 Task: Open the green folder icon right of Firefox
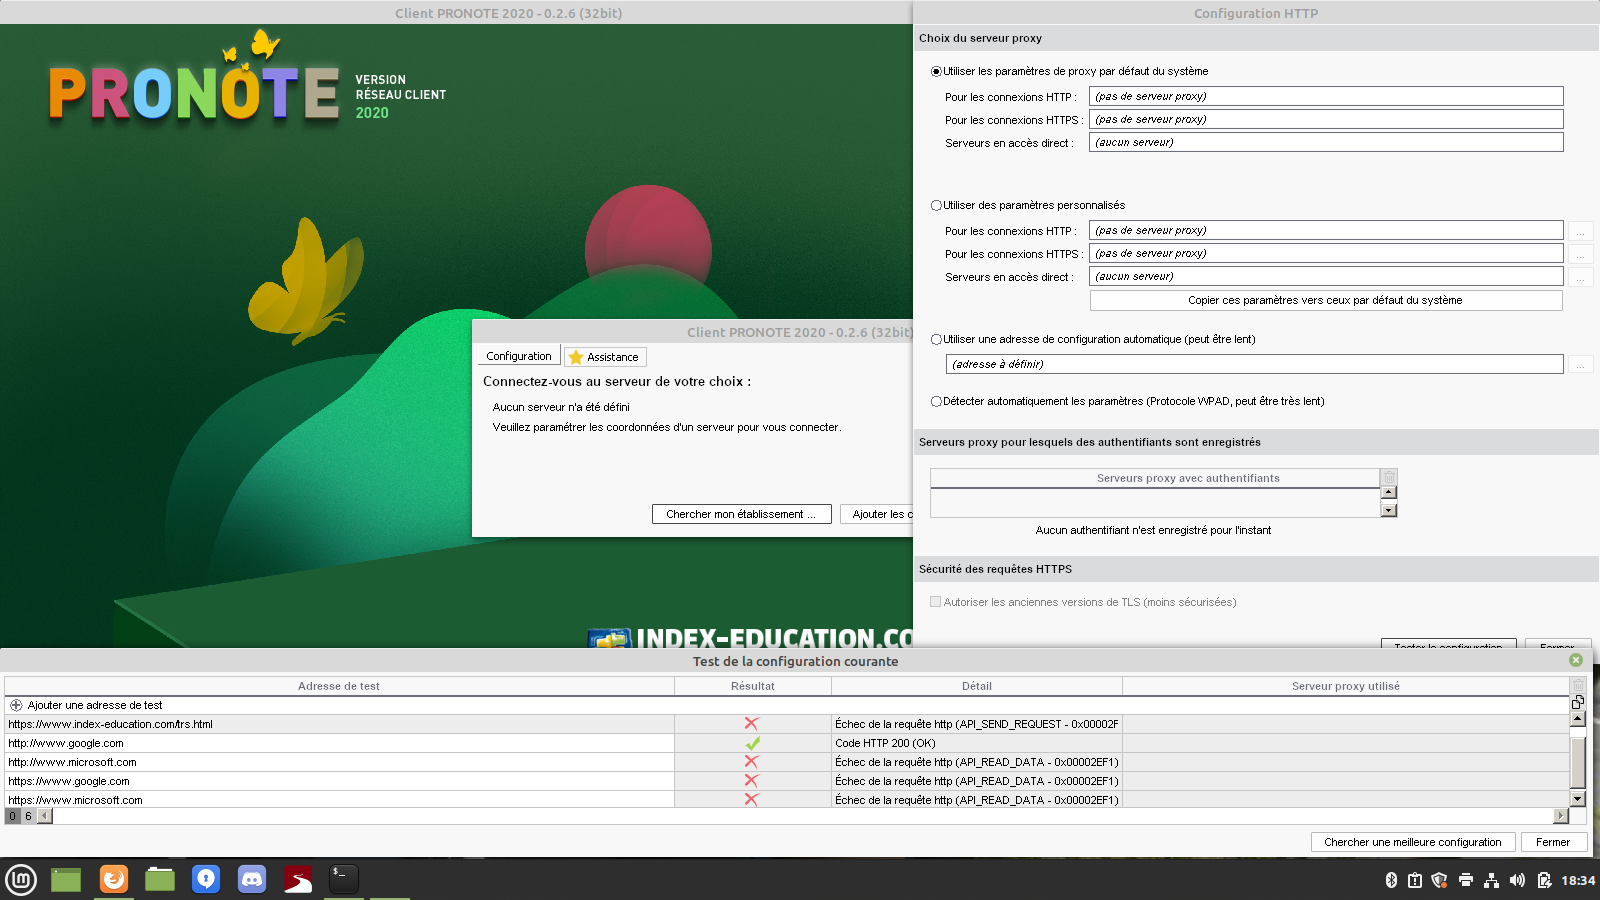point(160,880)
